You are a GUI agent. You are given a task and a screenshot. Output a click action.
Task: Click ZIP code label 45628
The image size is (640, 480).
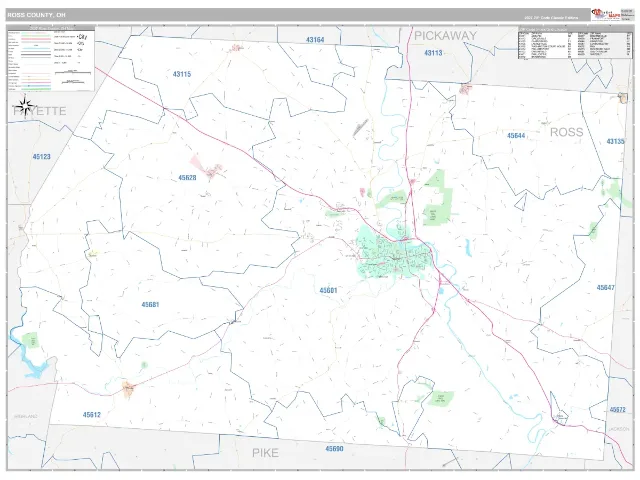187,178
